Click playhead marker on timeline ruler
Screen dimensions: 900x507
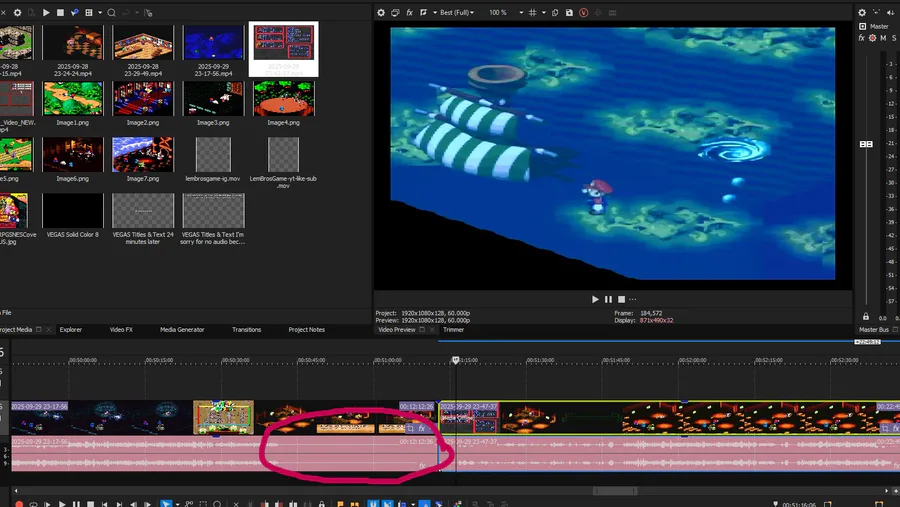456,360
